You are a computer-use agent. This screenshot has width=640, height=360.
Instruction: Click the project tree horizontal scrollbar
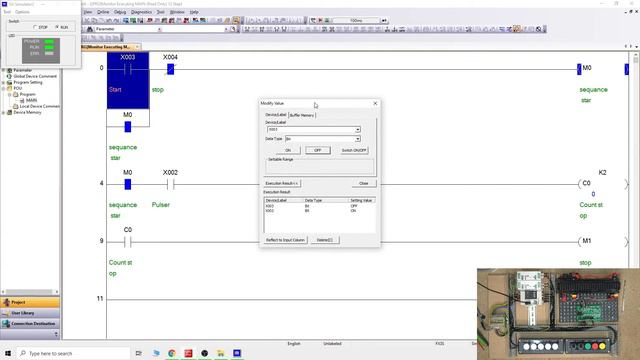(30, 291)
